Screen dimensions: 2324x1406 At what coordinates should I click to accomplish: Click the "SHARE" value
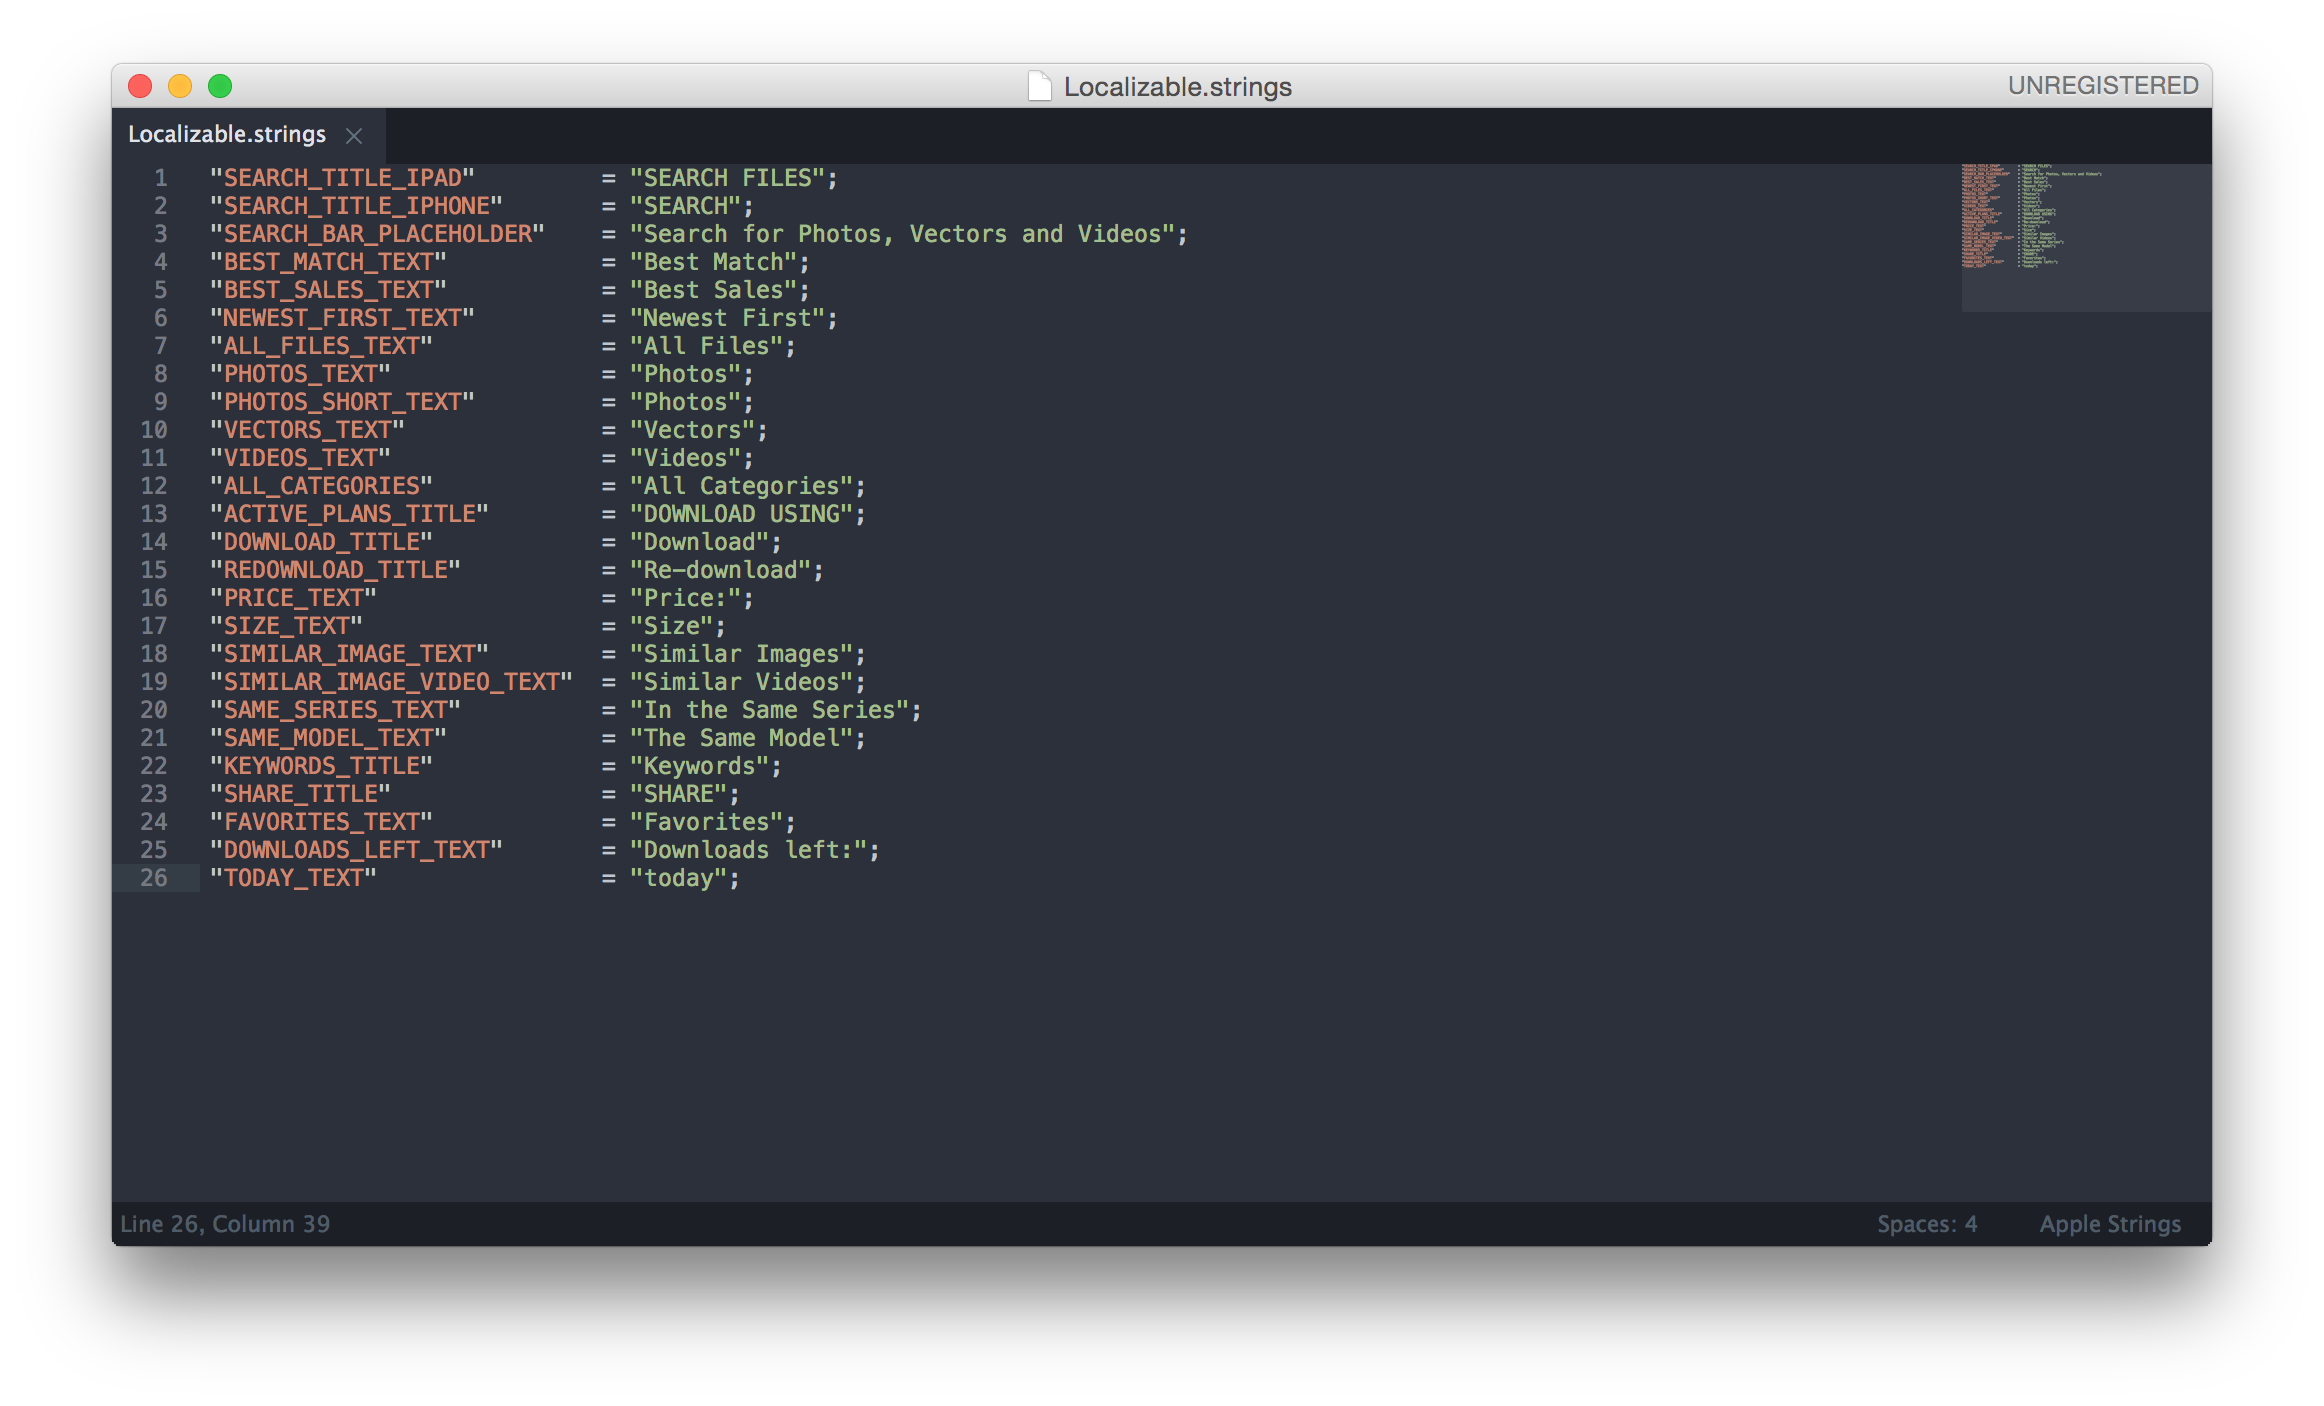678,793
